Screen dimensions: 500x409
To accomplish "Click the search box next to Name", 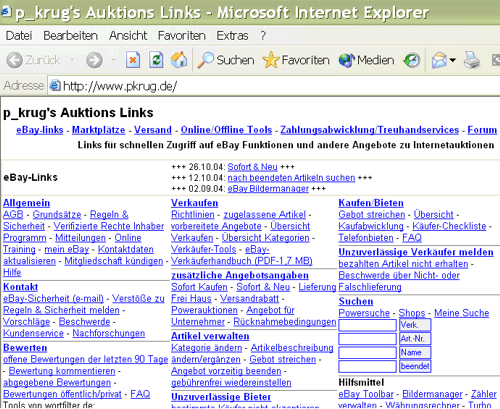I will point(367,353).
